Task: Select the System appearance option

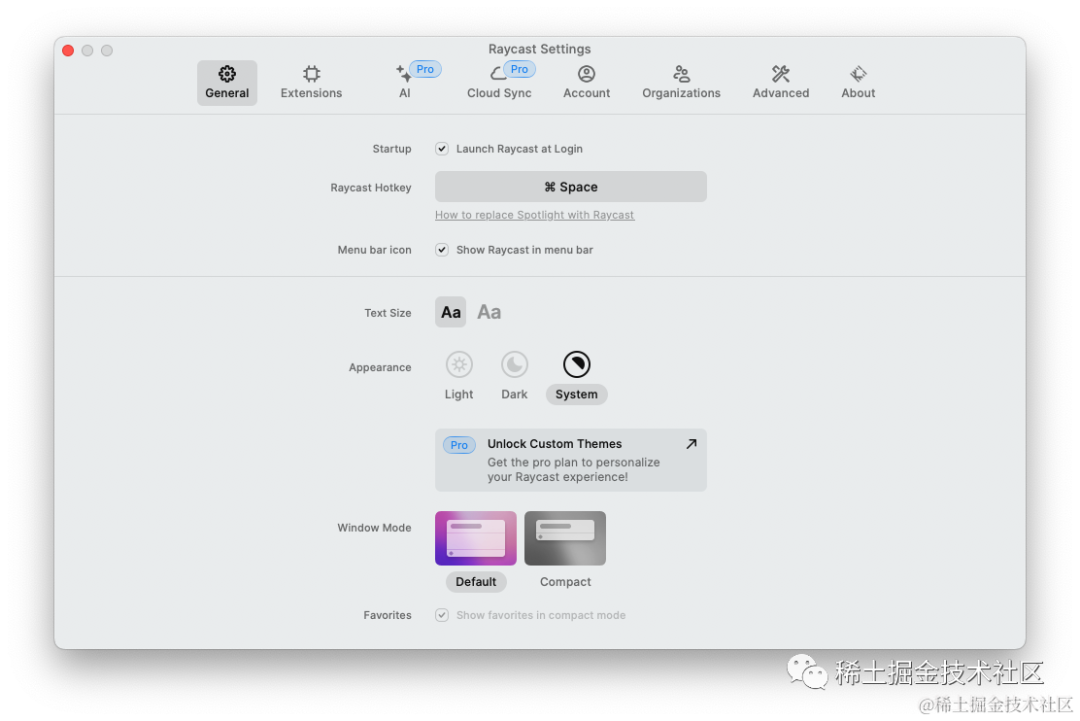Action: [x=576, y=365]
